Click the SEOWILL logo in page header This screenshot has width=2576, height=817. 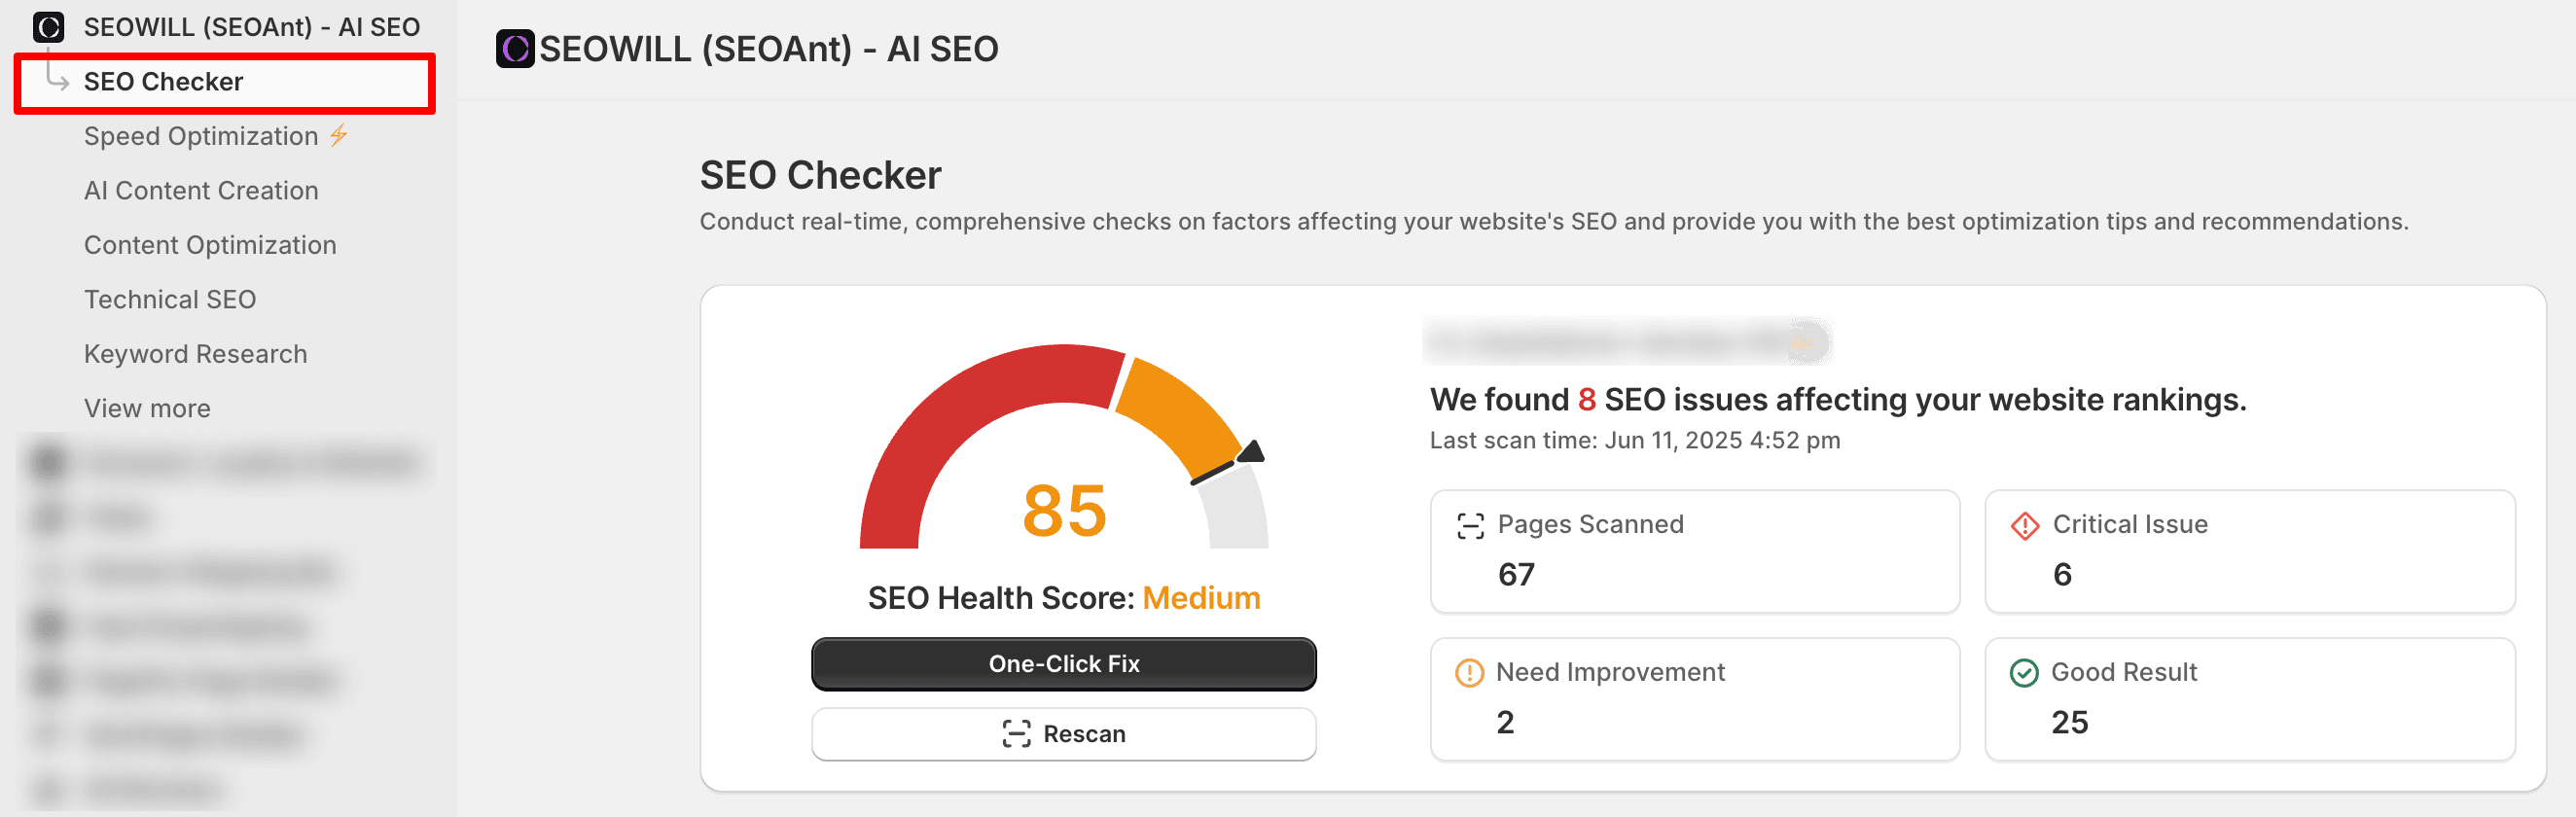[x=515, y=49]
